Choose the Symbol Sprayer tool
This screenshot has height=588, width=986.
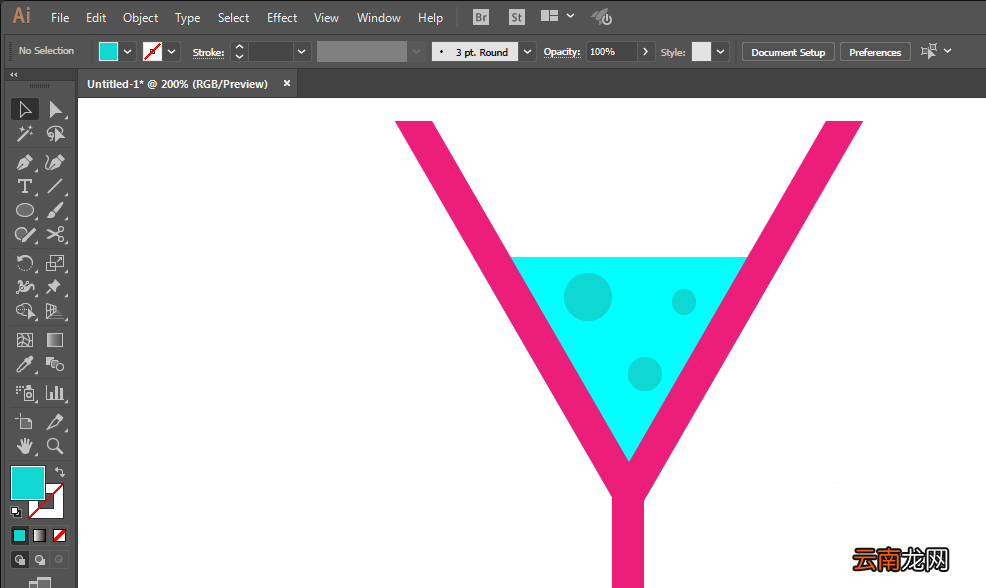(25, 393)
